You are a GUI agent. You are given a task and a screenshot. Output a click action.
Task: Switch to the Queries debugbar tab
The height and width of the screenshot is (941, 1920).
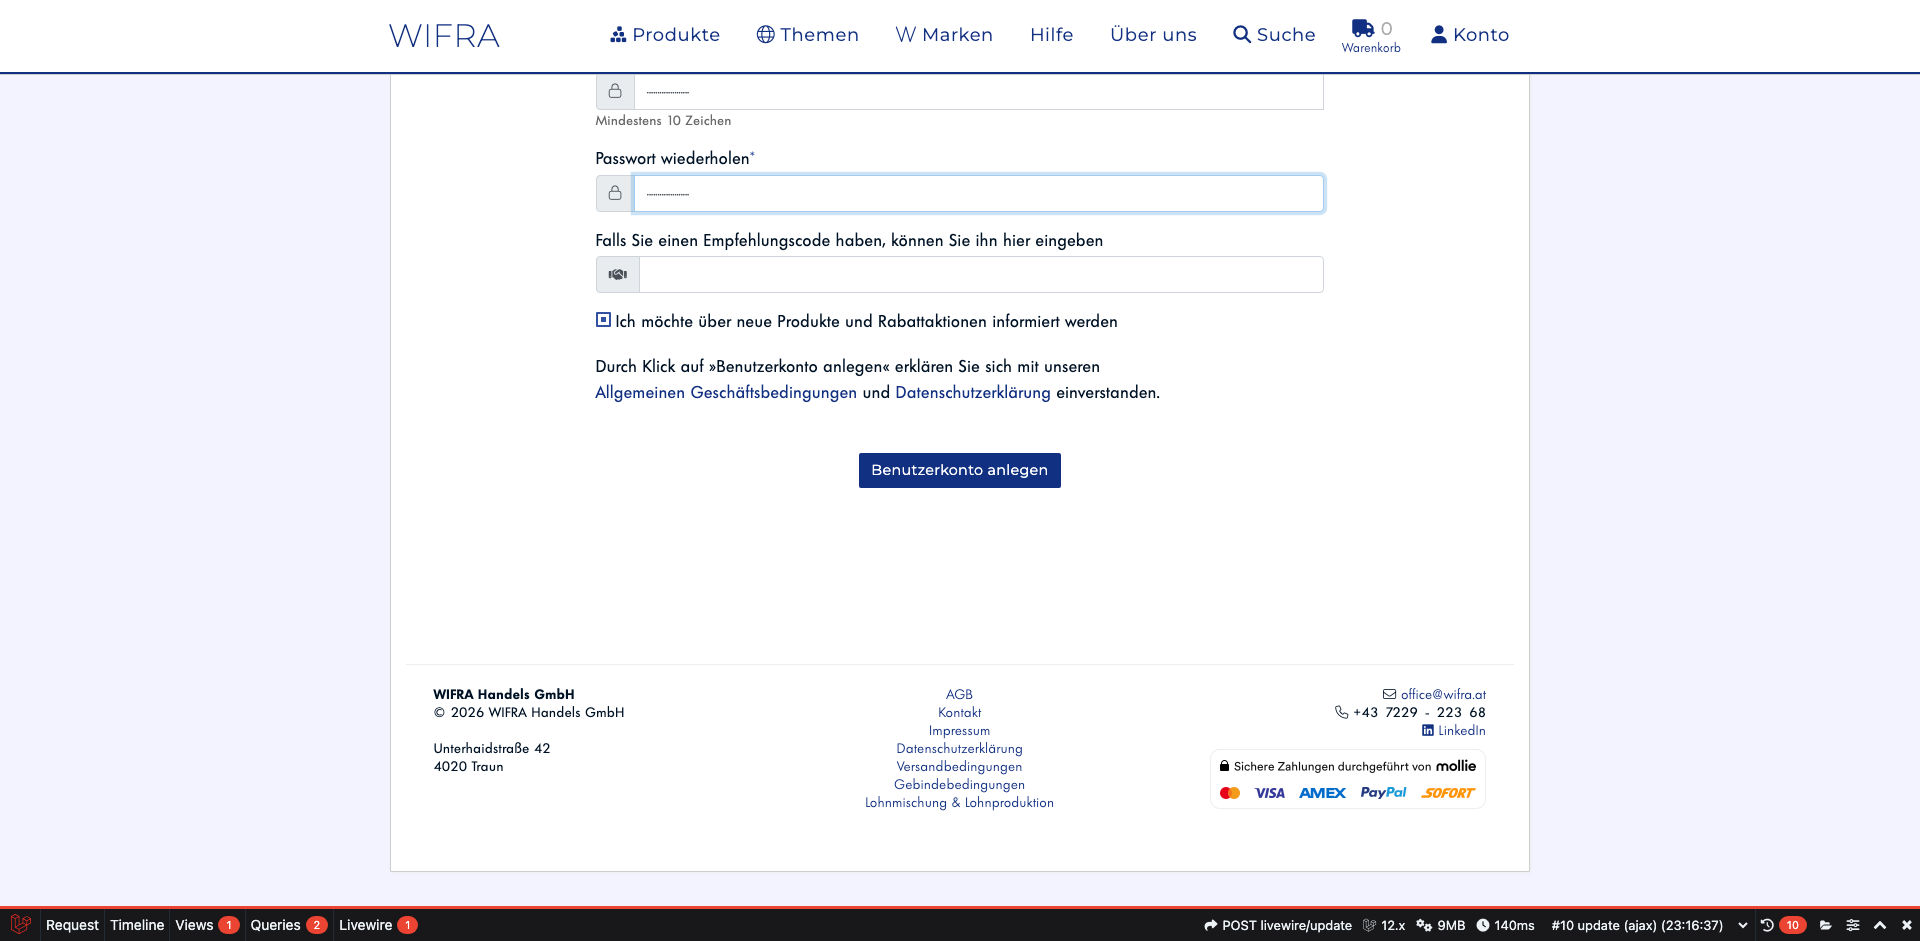pyautogui.click(x=275, y=925)
